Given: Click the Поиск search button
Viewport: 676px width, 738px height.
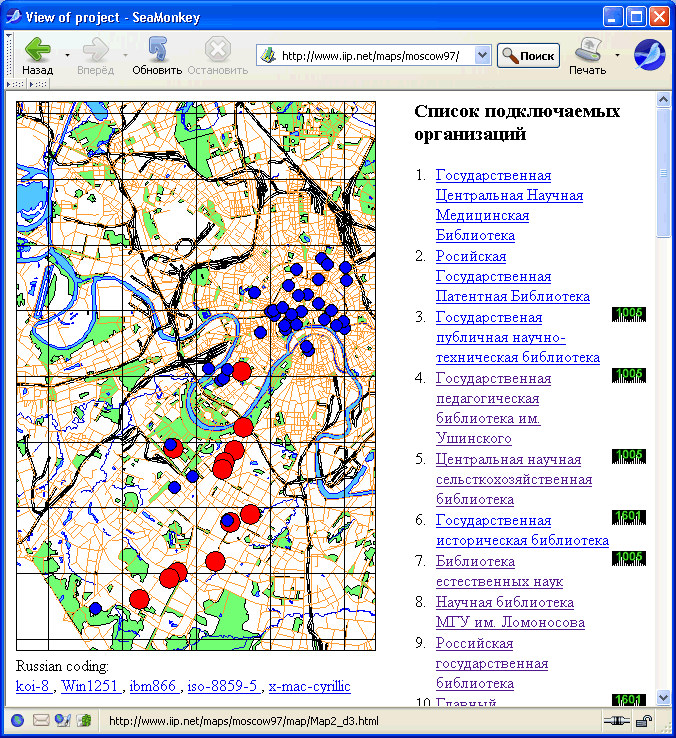Looking at the screenshot, I should (x=528, y=56).
